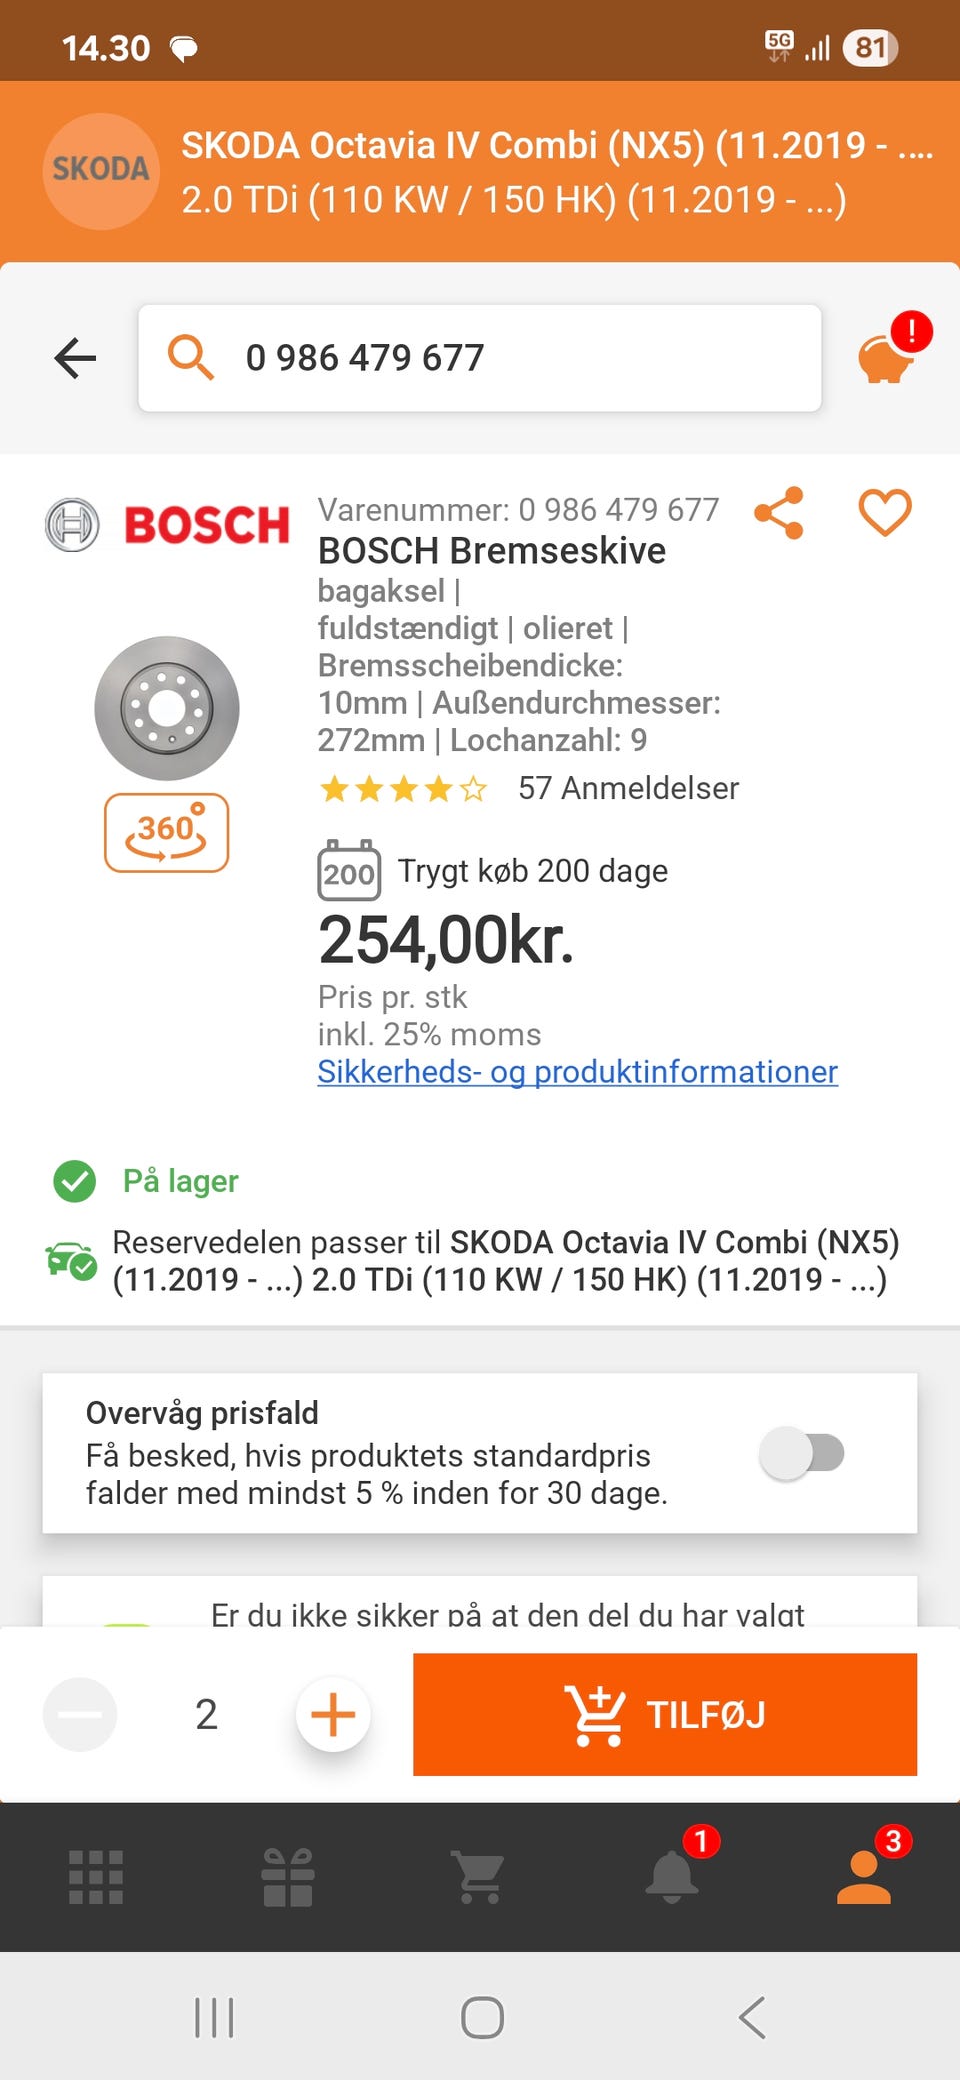Go to the shopping cart tab
This screenshot has width=960, height=2080.
coord(479,1877)
